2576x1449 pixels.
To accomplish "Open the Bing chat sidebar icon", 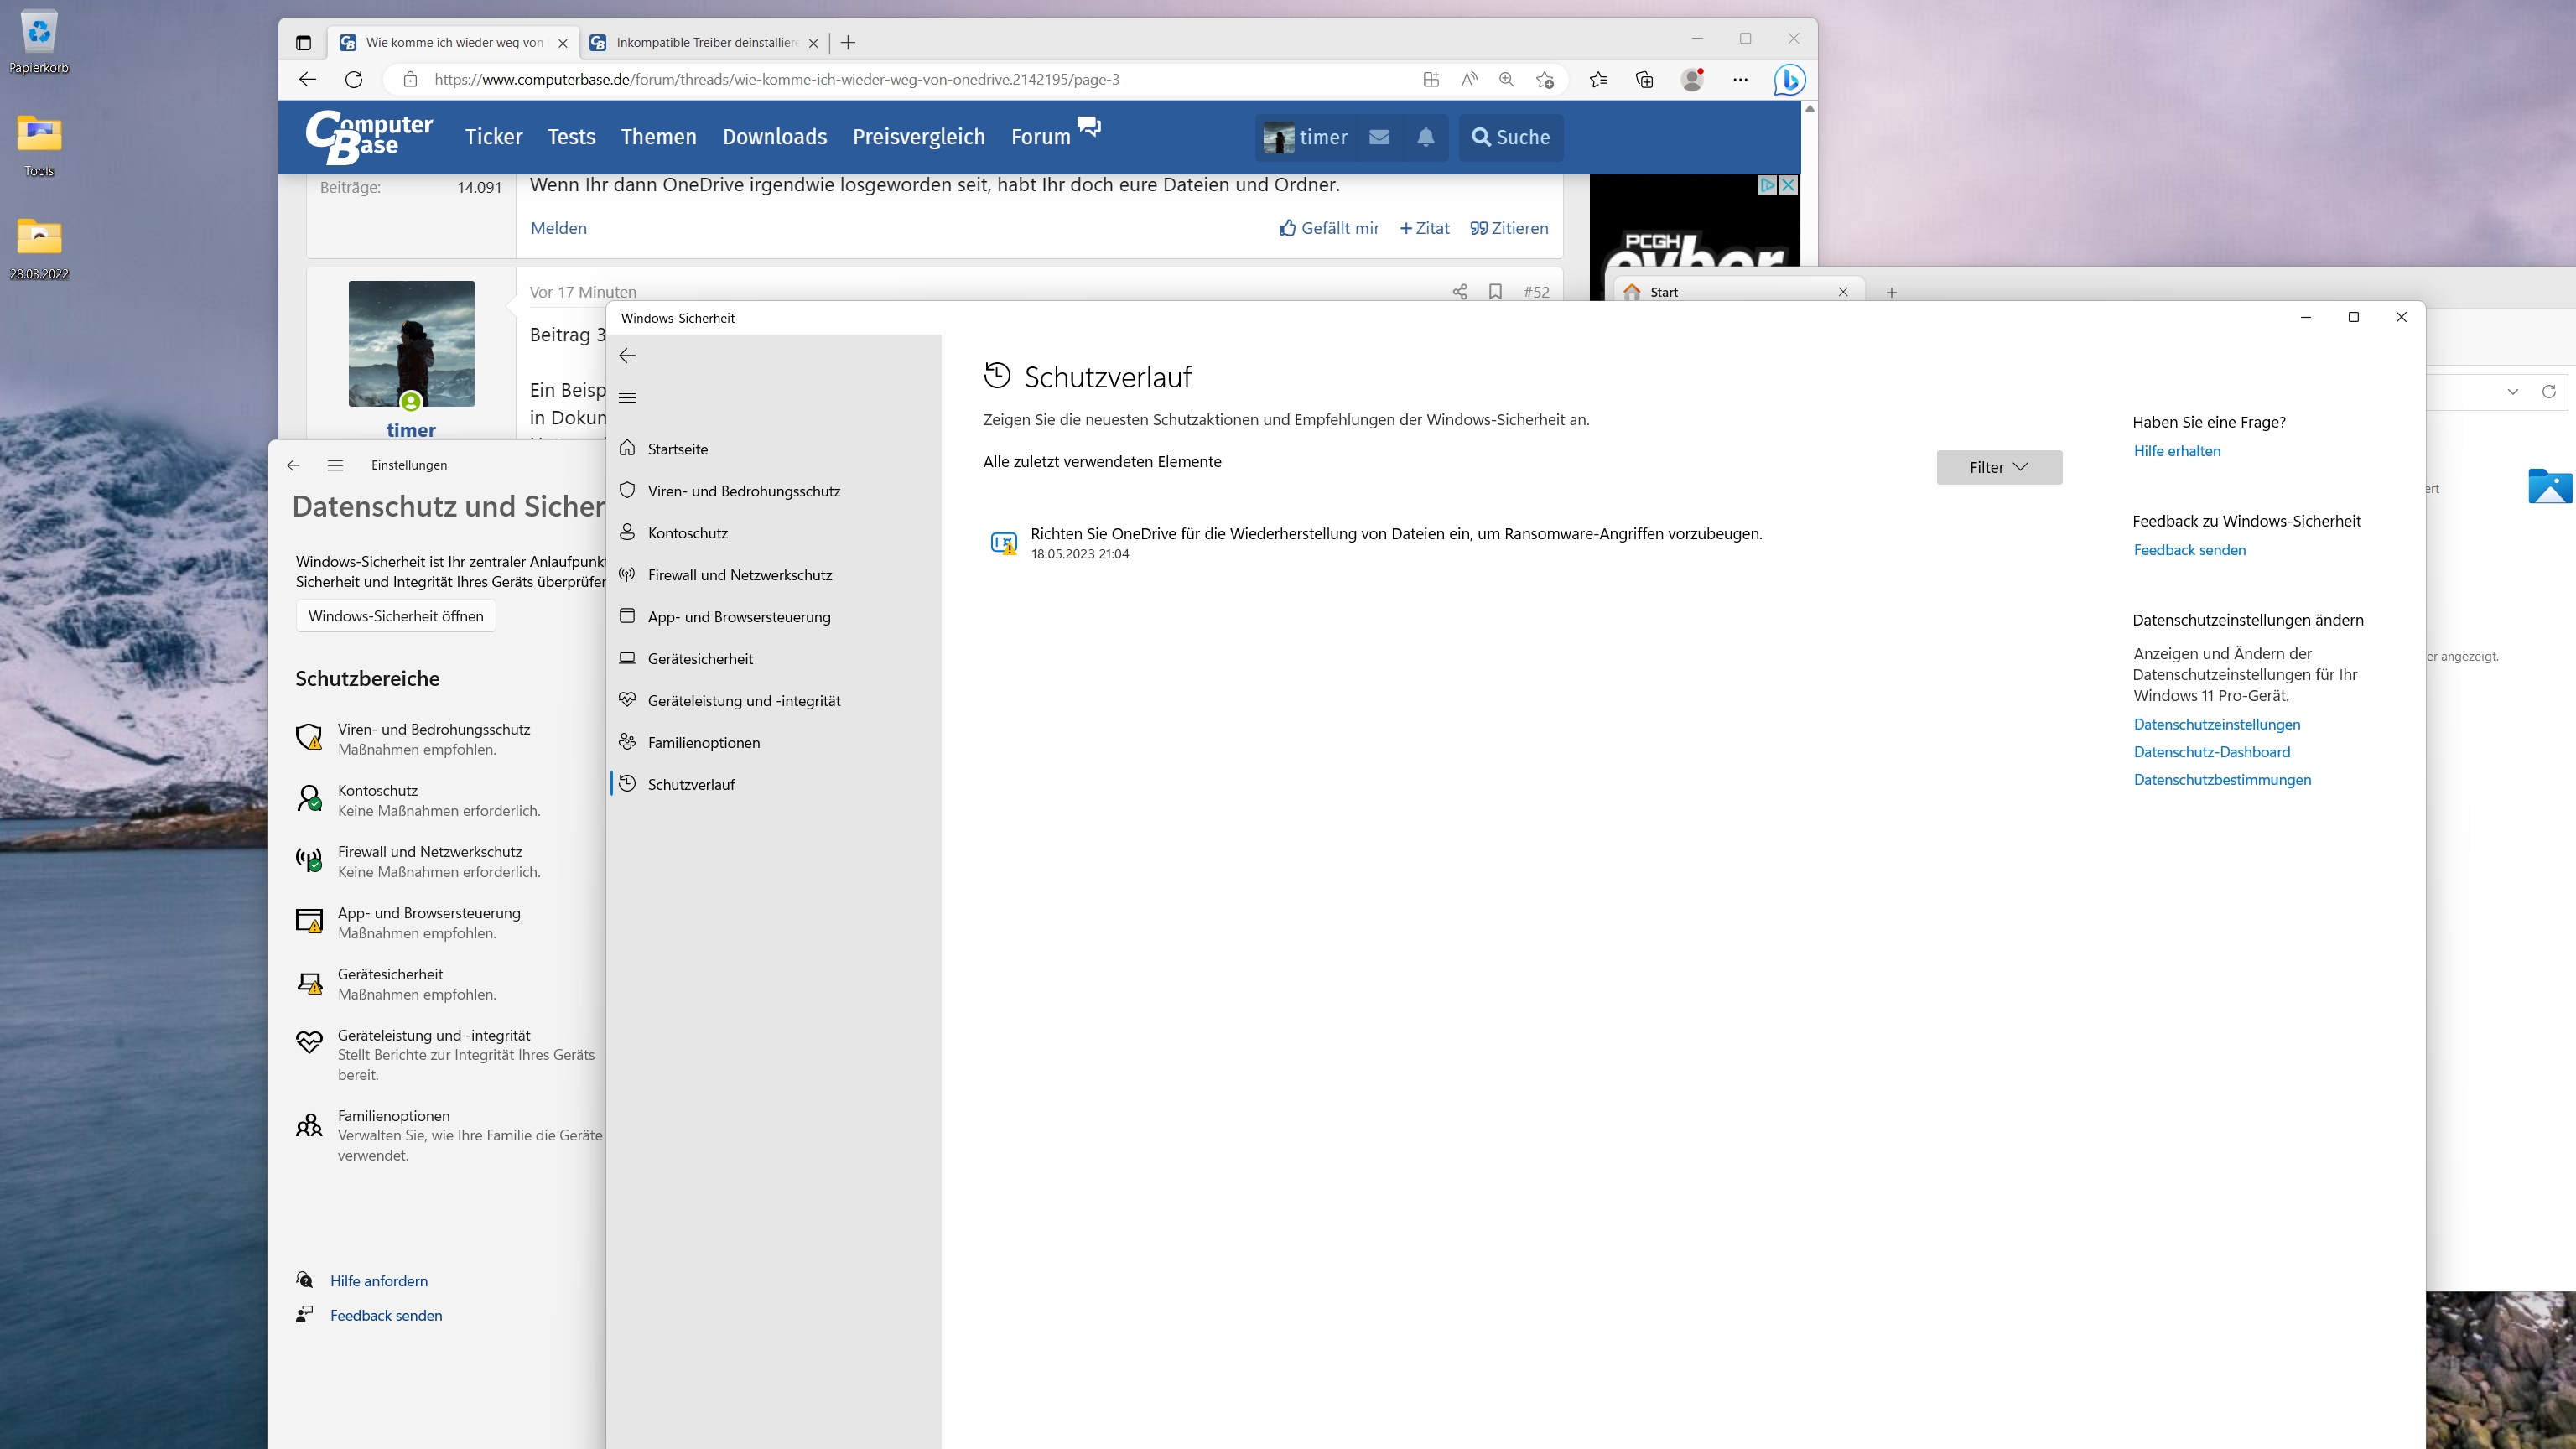I will click(x=1789, y=80).
